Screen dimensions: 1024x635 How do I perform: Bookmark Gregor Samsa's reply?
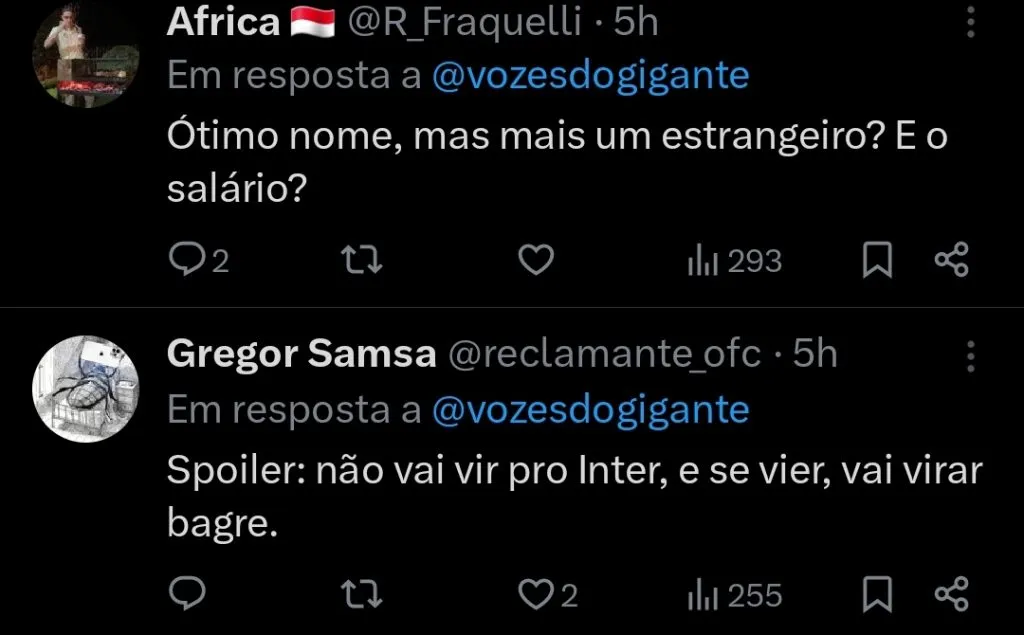(x=877, y=593)
